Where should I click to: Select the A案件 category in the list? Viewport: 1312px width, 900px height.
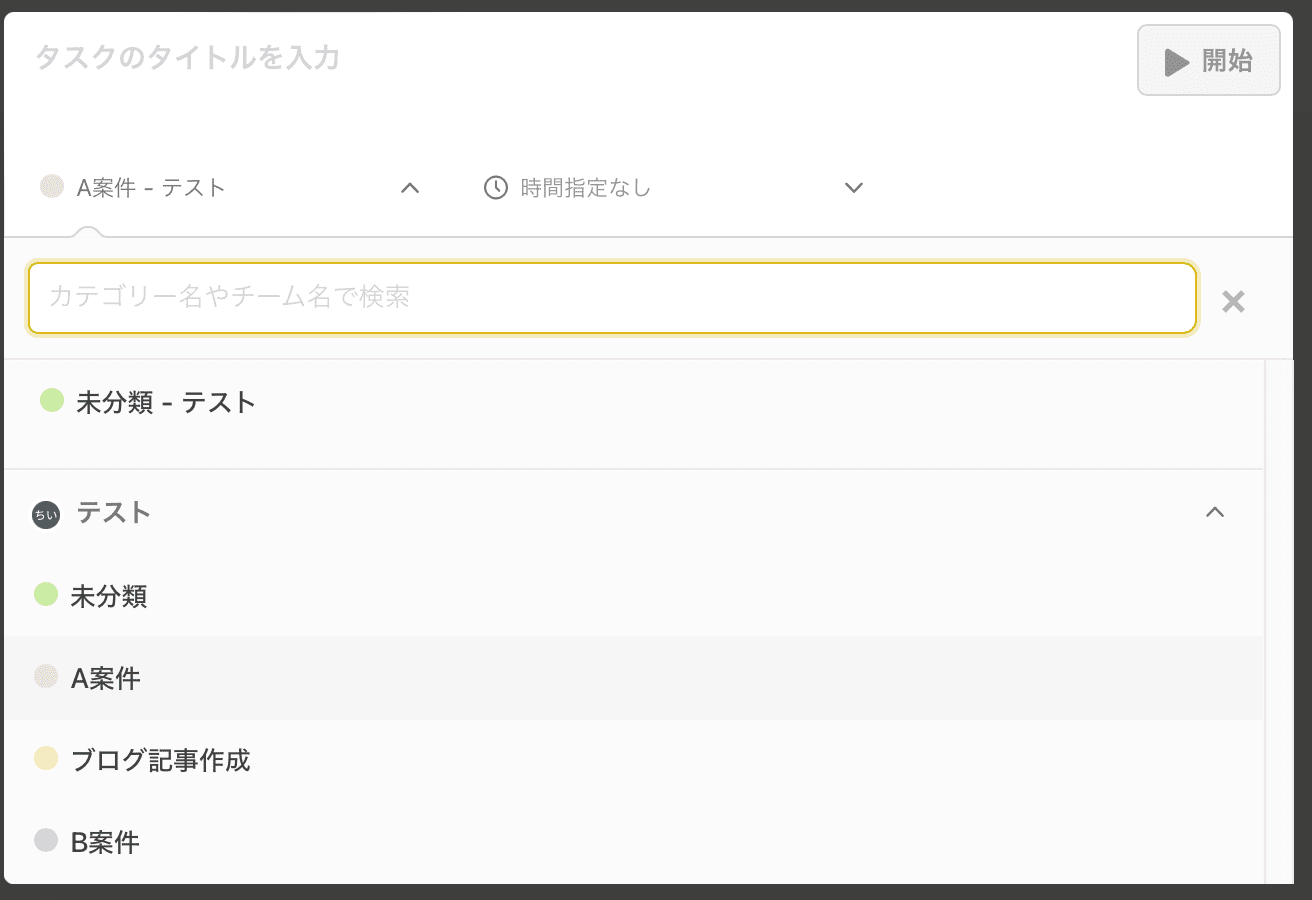106,679
